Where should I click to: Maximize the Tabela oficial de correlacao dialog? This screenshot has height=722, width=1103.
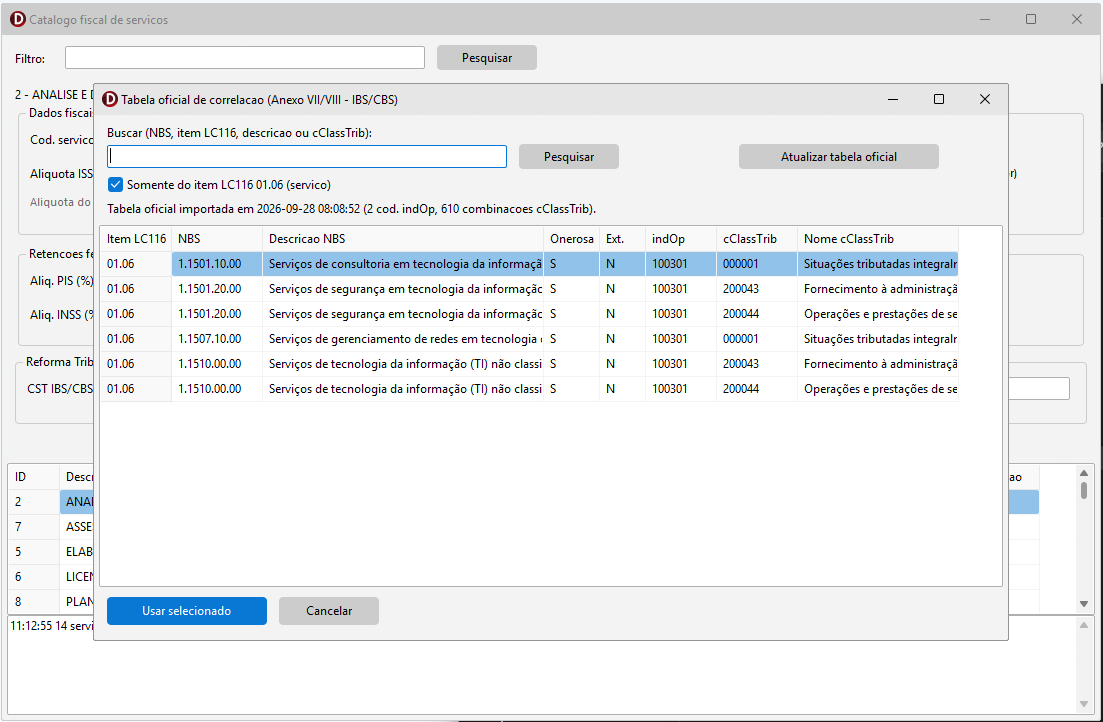pos(938,99)
